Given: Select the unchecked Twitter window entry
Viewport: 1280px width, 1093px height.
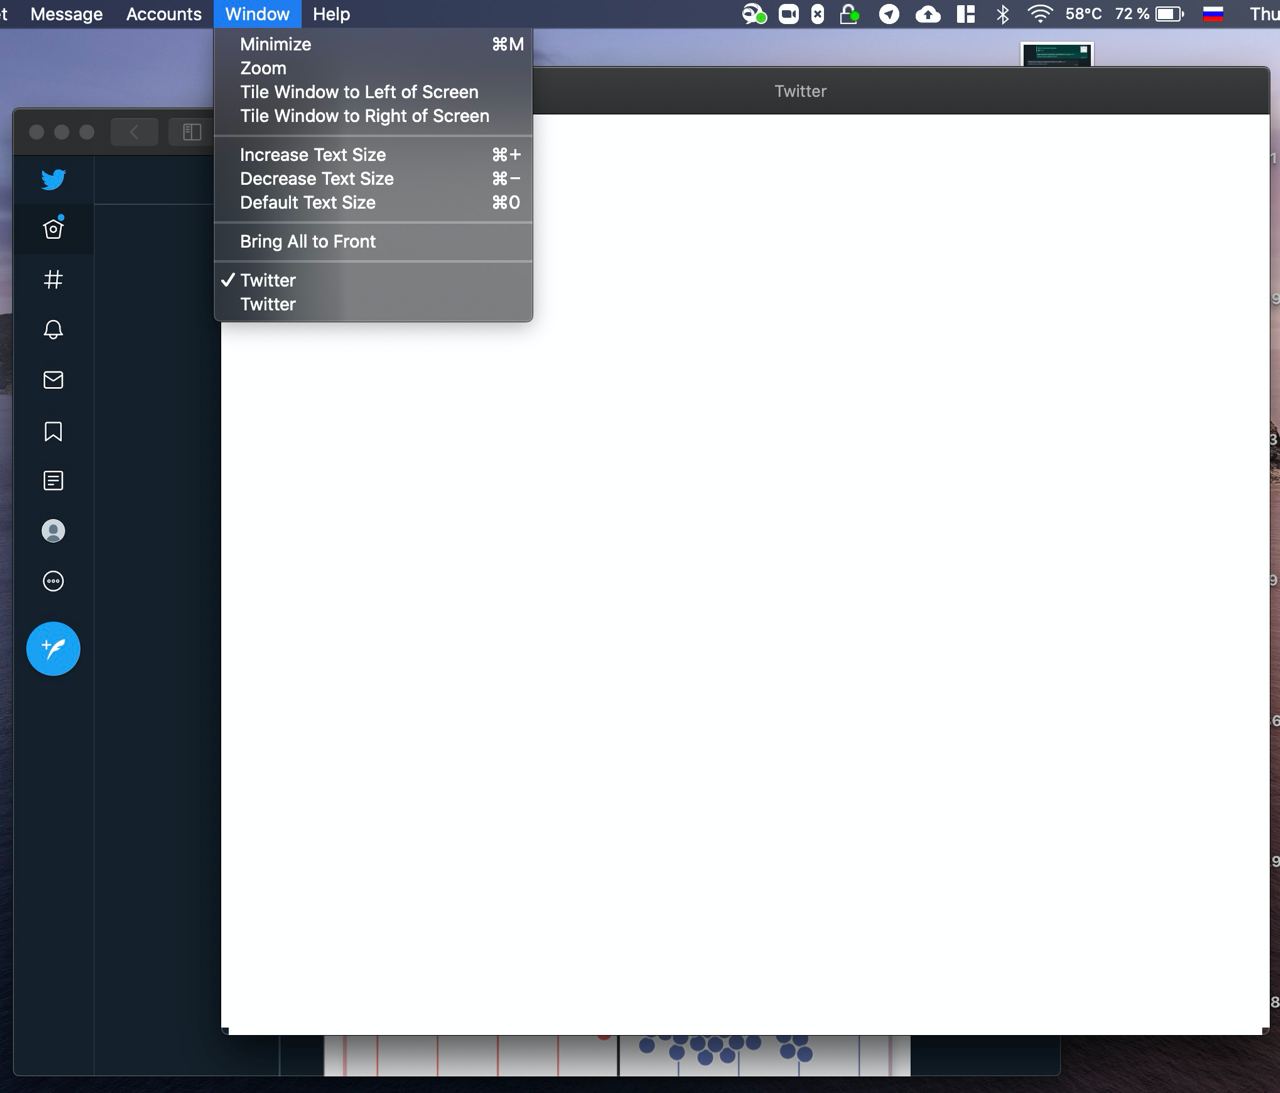Looking at the screenshot, I should (x=373, y=305).
